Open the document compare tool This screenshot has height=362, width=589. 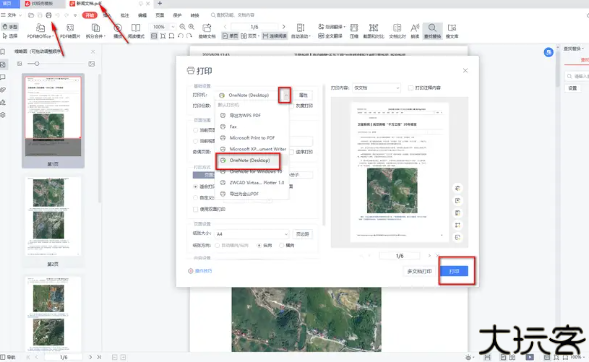tap(397, 31)
